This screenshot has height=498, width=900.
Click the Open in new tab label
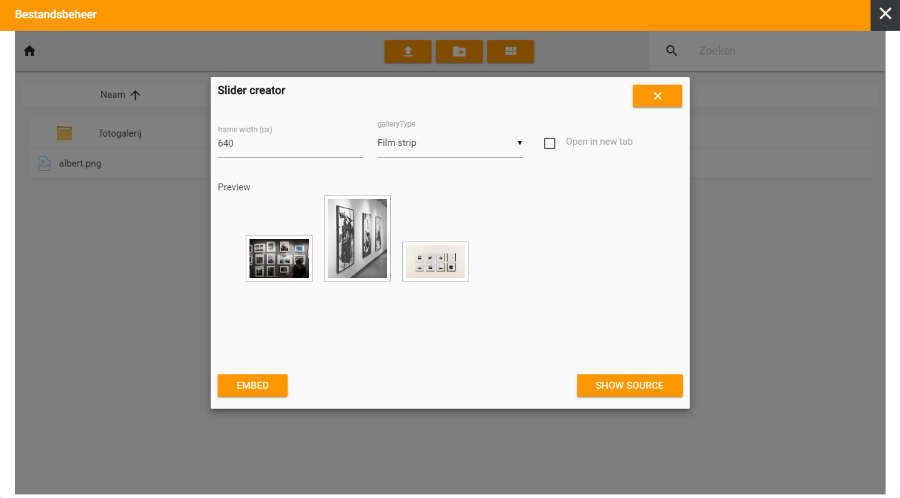599,142
